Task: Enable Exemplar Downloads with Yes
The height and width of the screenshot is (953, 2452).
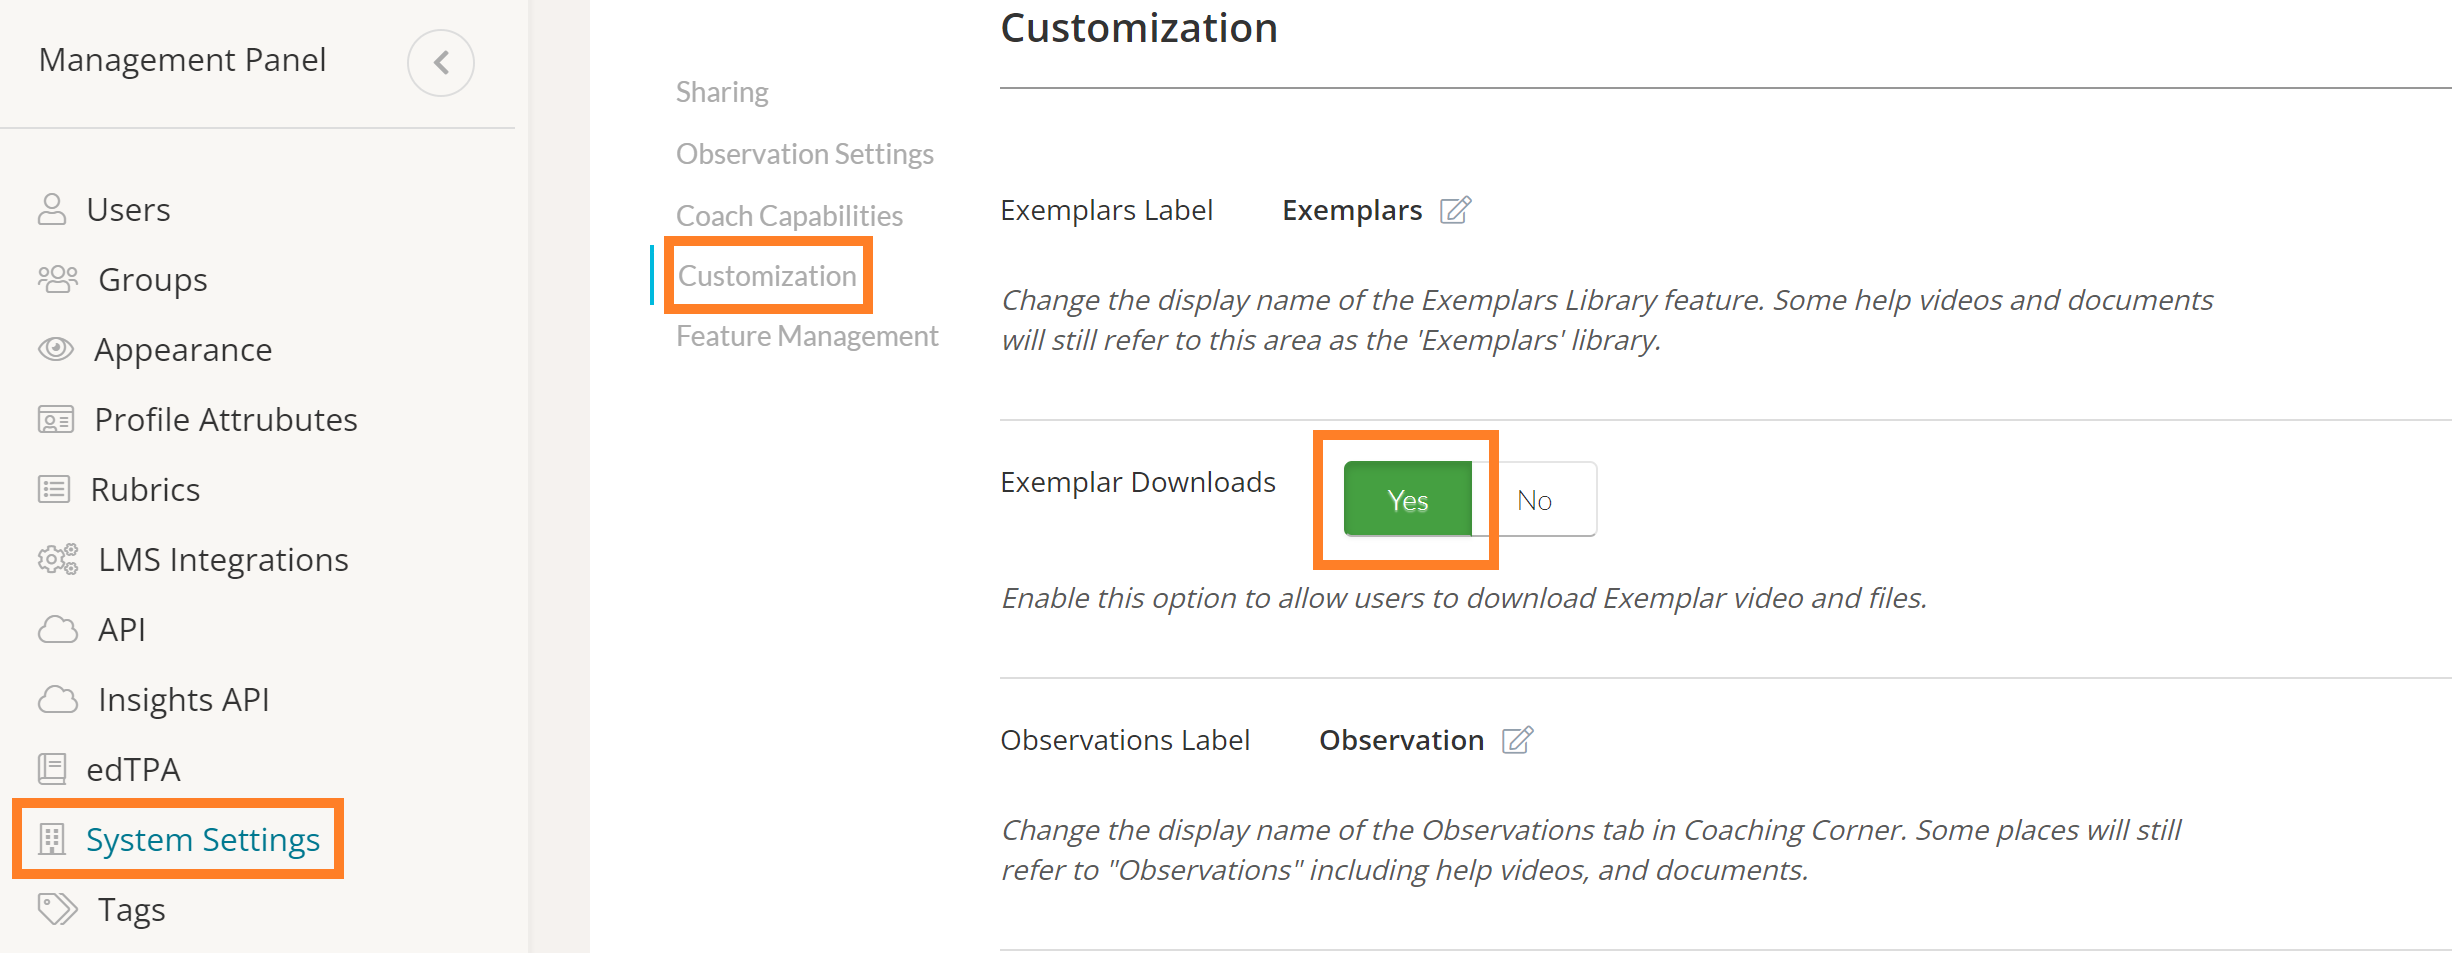Action: click(x=1407, y=500)
